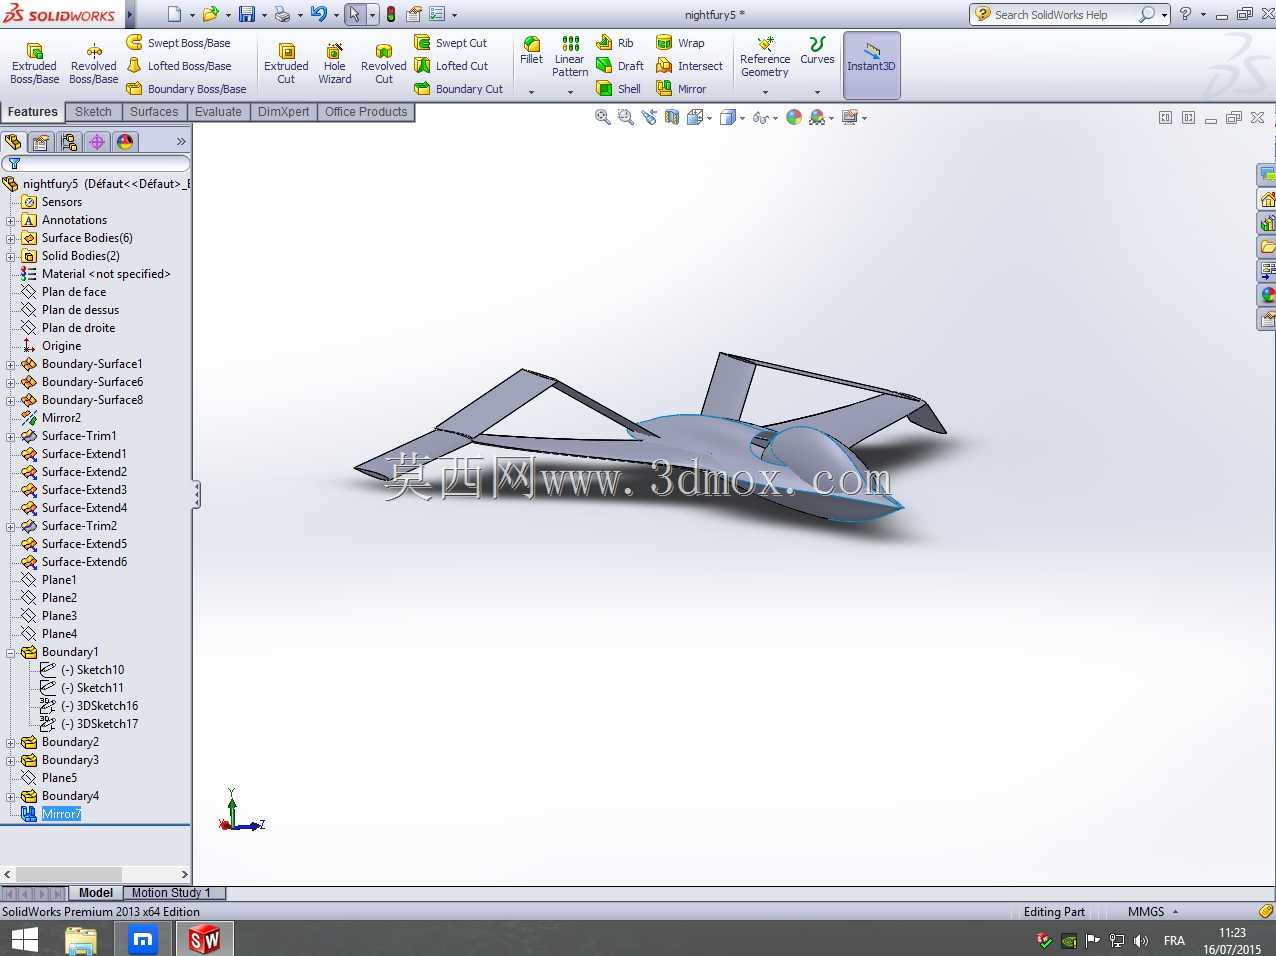Select Surface-Trim1 in feature tree
Image resolution: width=1276 pixels, height=956 pixels.
79,436
